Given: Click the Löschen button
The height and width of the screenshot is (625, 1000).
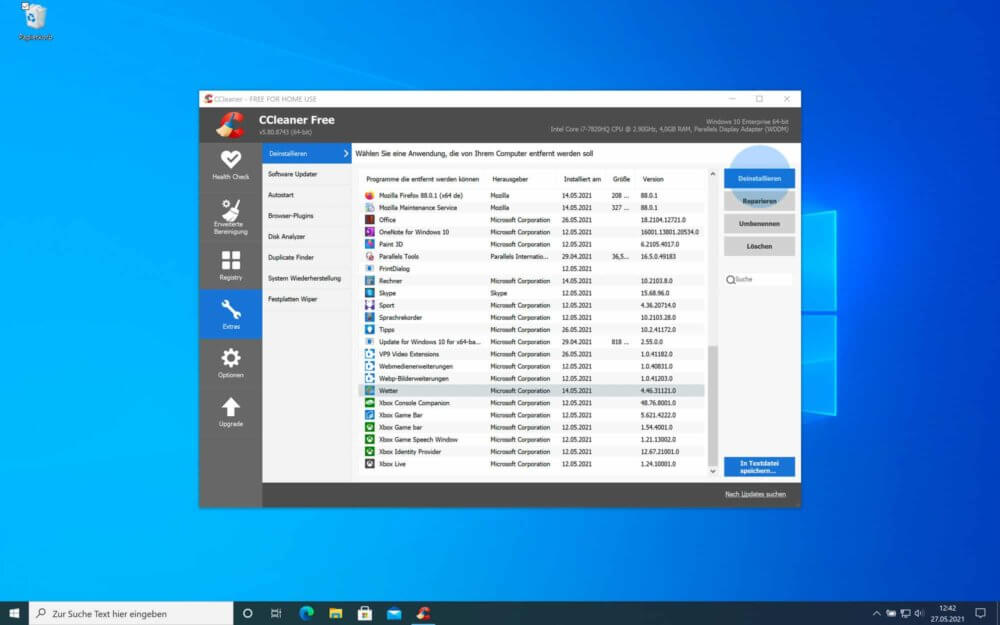Looking at the screenshot, I should pos(759,246).
